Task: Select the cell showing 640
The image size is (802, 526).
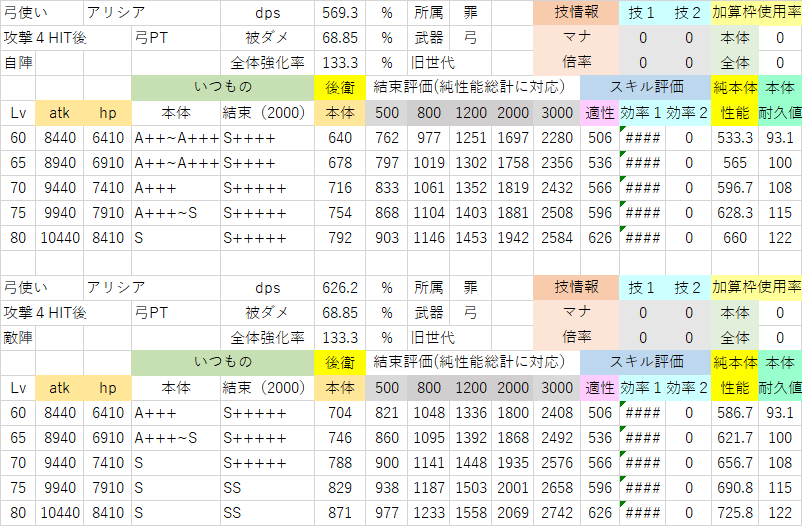Action: coord(340,138)
